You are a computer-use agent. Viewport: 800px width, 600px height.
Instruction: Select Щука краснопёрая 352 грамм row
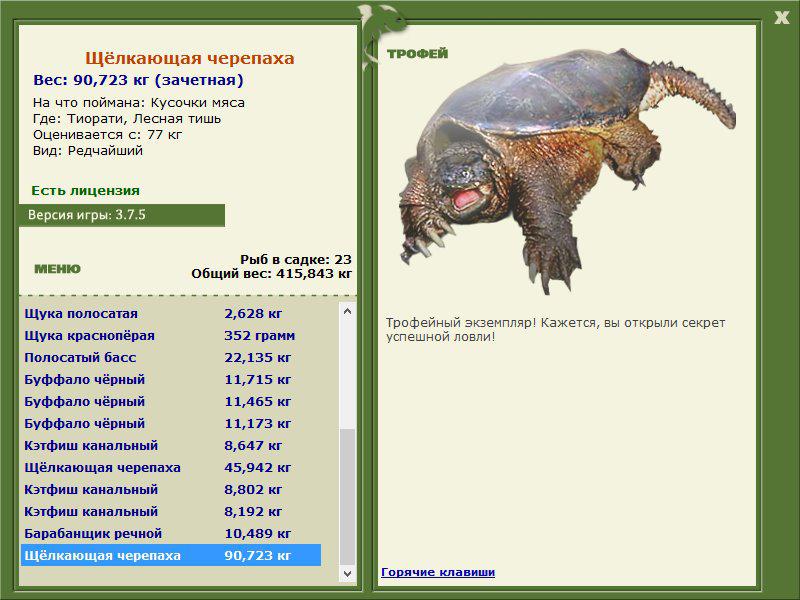click(x=171, y=336)
